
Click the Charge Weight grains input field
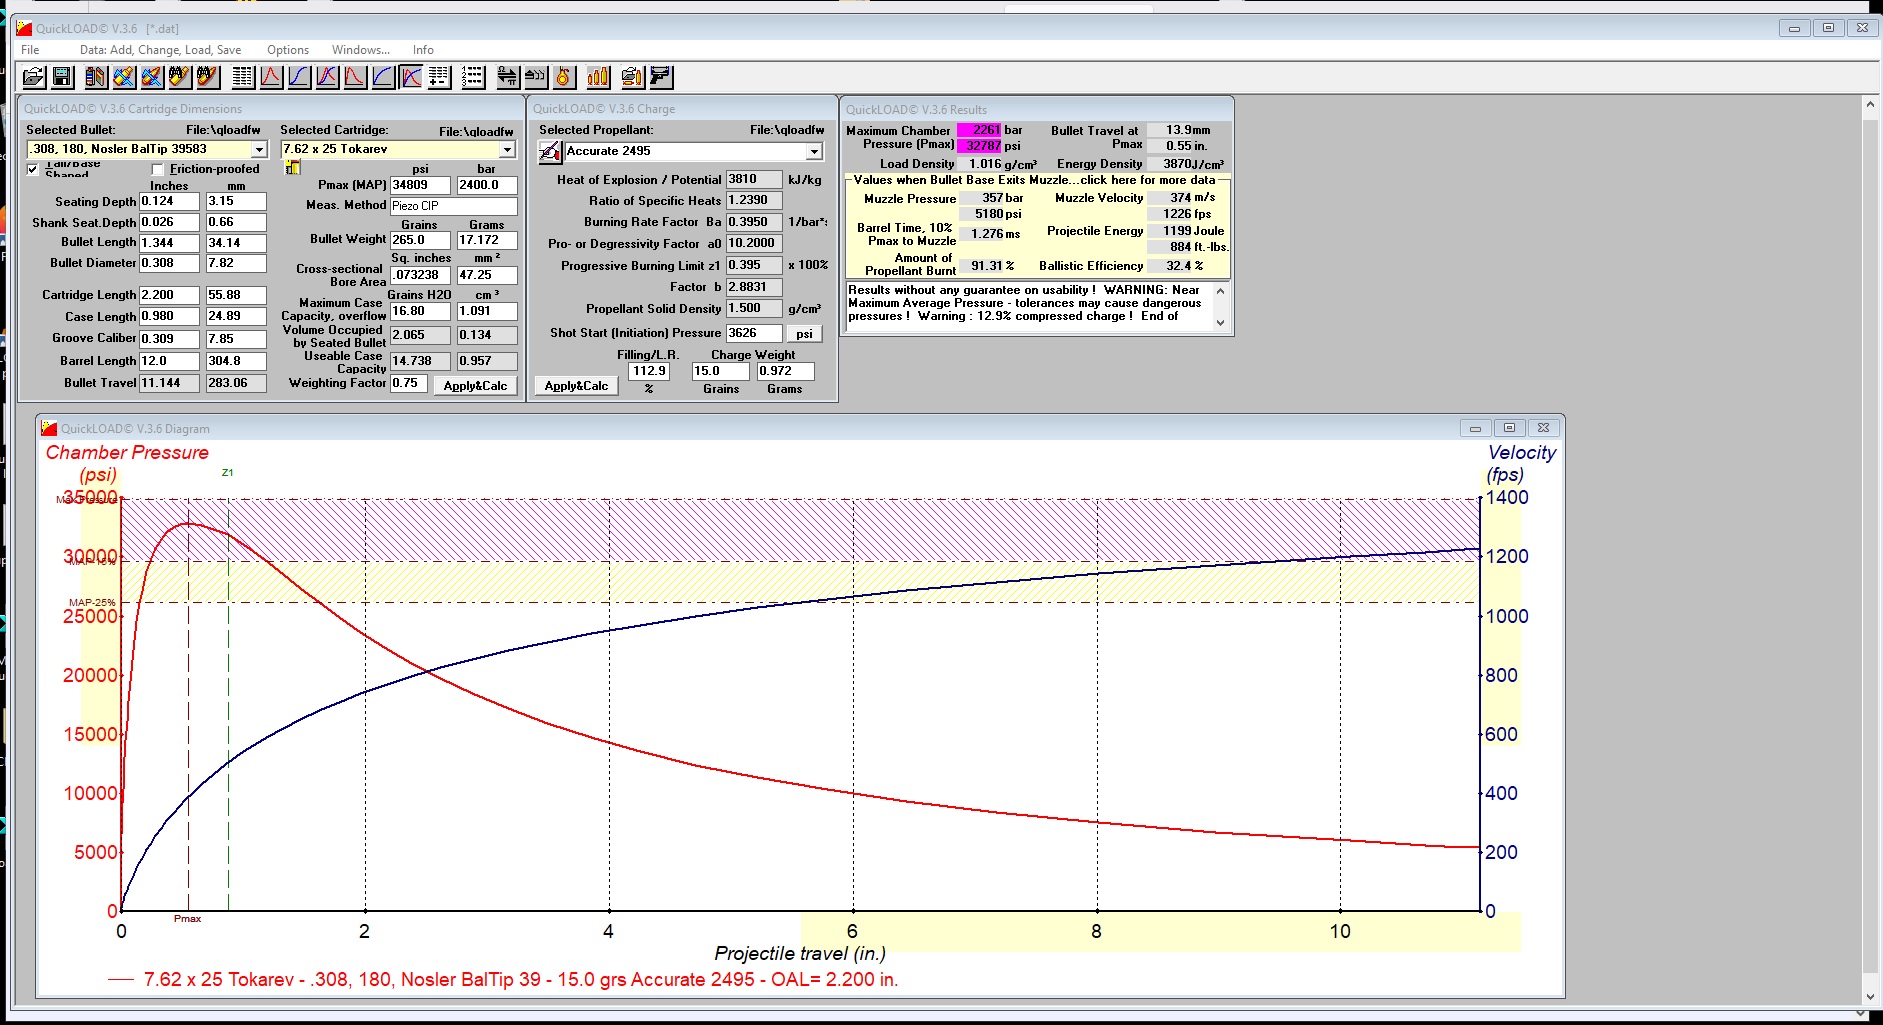point(719,371)
